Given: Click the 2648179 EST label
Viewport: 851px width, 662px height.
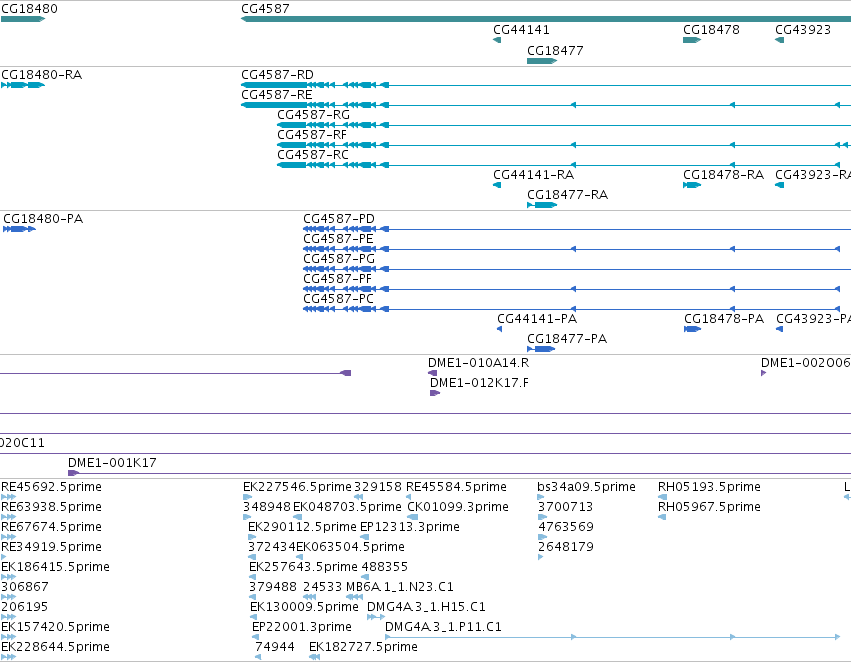Looking at the screenshot, I should click(x=566, y=547).
